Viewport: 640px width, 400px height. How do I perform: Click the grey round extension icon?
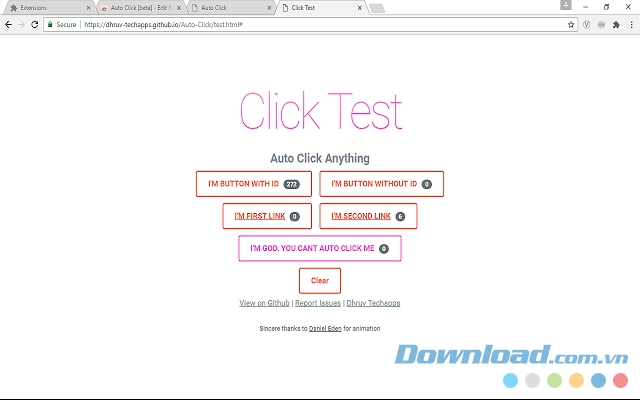pos(601,25)
